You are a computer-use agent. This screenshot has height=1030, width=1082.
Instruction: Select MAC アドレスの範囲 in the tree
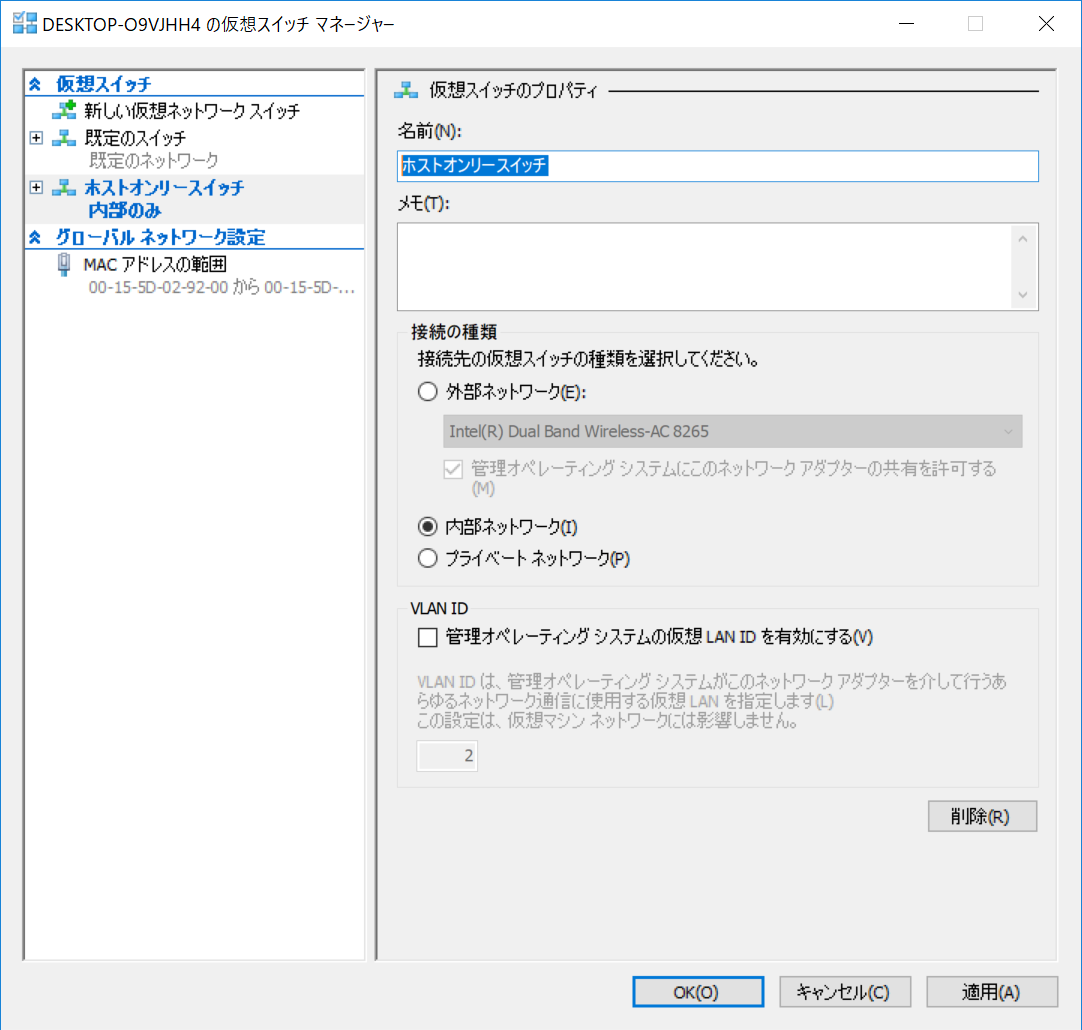click(155, 264)
